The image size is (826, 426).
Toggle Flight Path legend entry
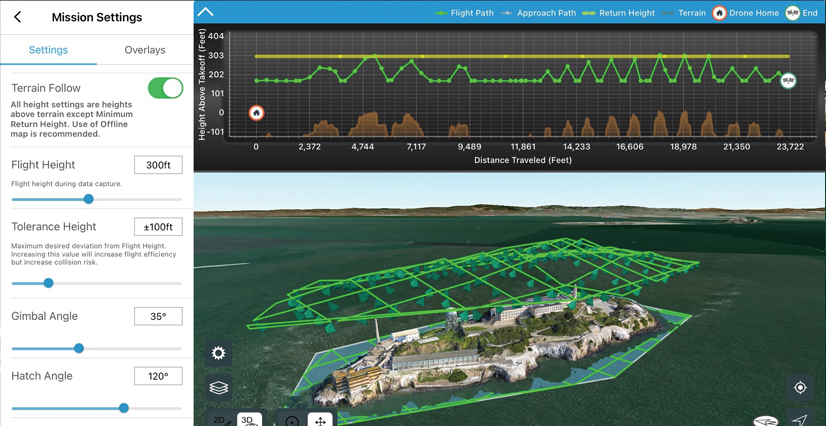click(x=464, y=13)
